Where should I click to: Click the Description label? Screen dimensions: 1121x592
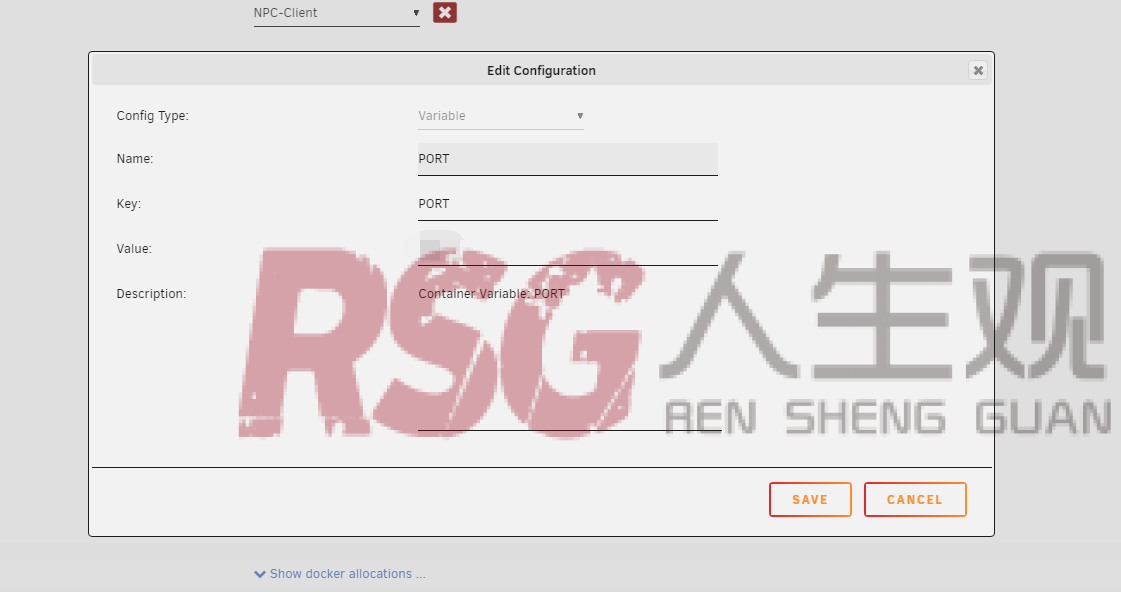pos(151,294)
